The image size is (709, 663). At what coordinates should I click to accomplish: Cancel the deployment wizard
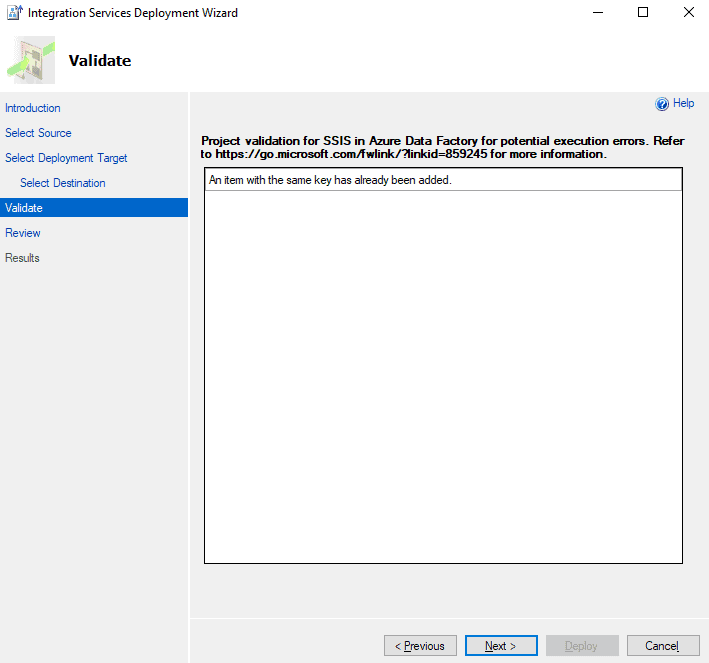663,645
